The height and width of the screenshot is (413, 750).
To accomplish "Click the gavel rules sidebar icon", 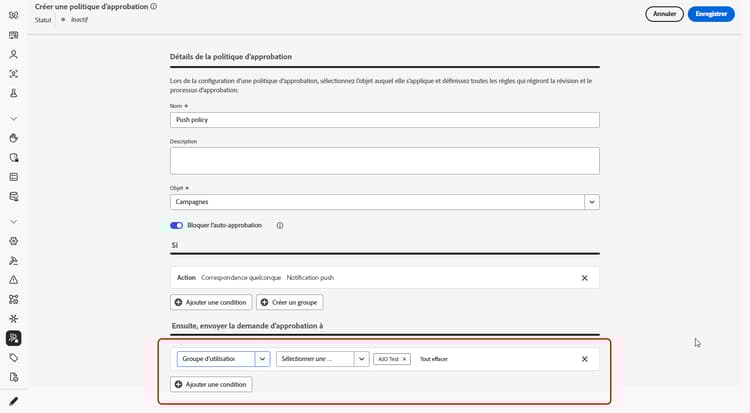I will tap(13, 261).
